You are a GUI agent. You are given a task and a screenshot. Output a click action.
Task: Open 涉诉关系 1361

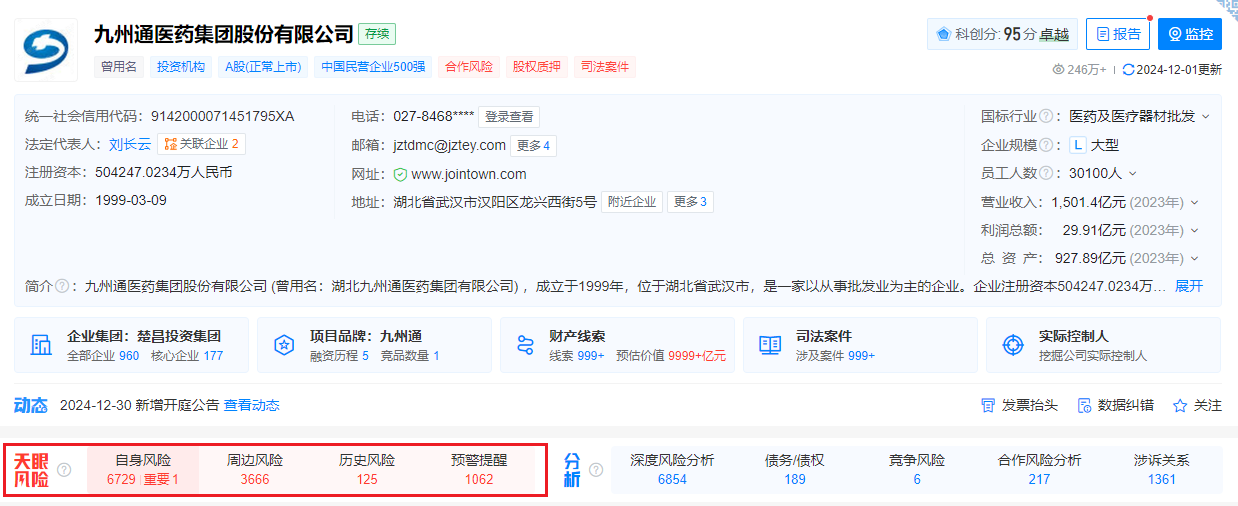coord(1162,470)
